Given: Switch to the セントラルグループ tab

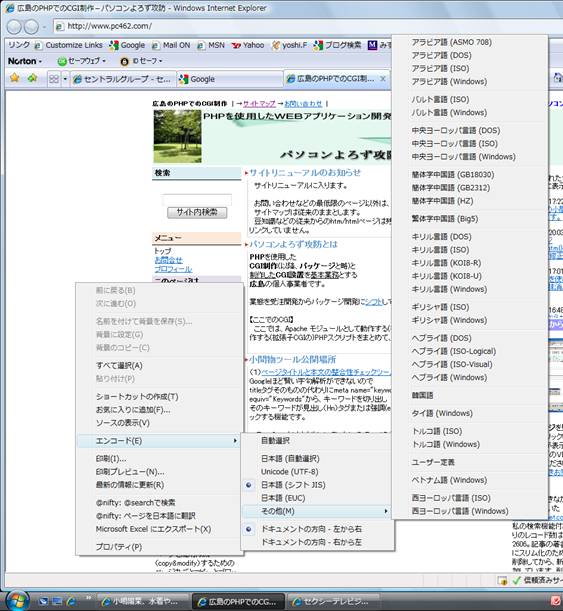Looking at the screenshot, I should click(x=122, y=79).
